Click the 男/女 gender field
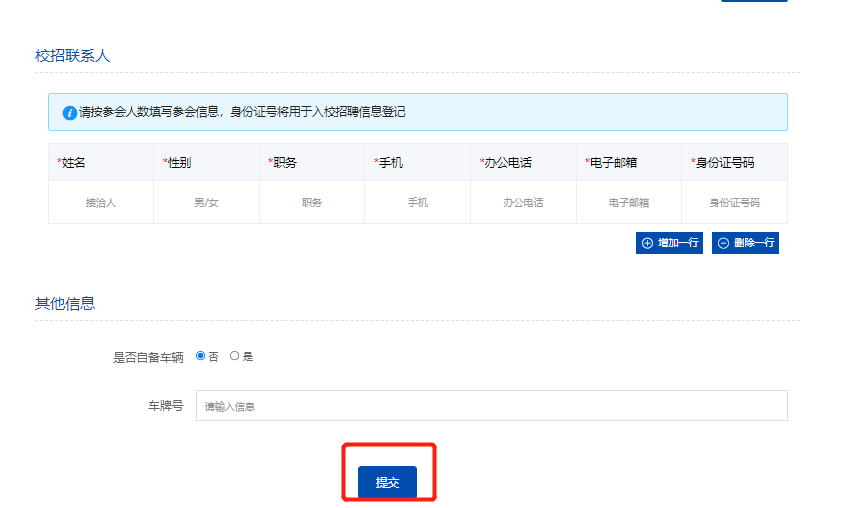 (x=206, y=202)
